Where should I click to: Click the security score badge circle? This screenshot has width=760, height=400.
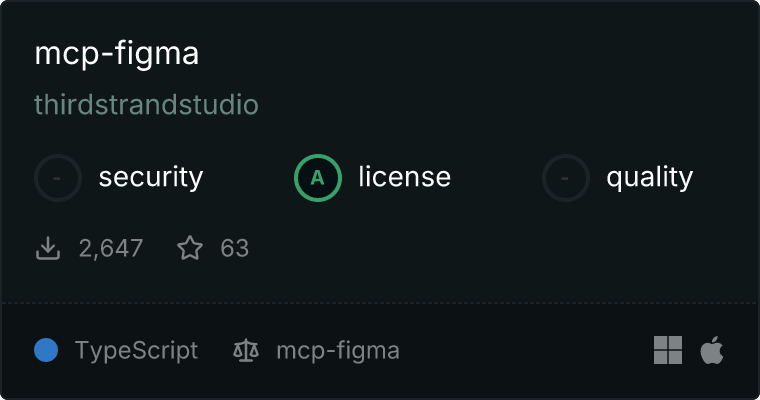(x=58, y=178)
